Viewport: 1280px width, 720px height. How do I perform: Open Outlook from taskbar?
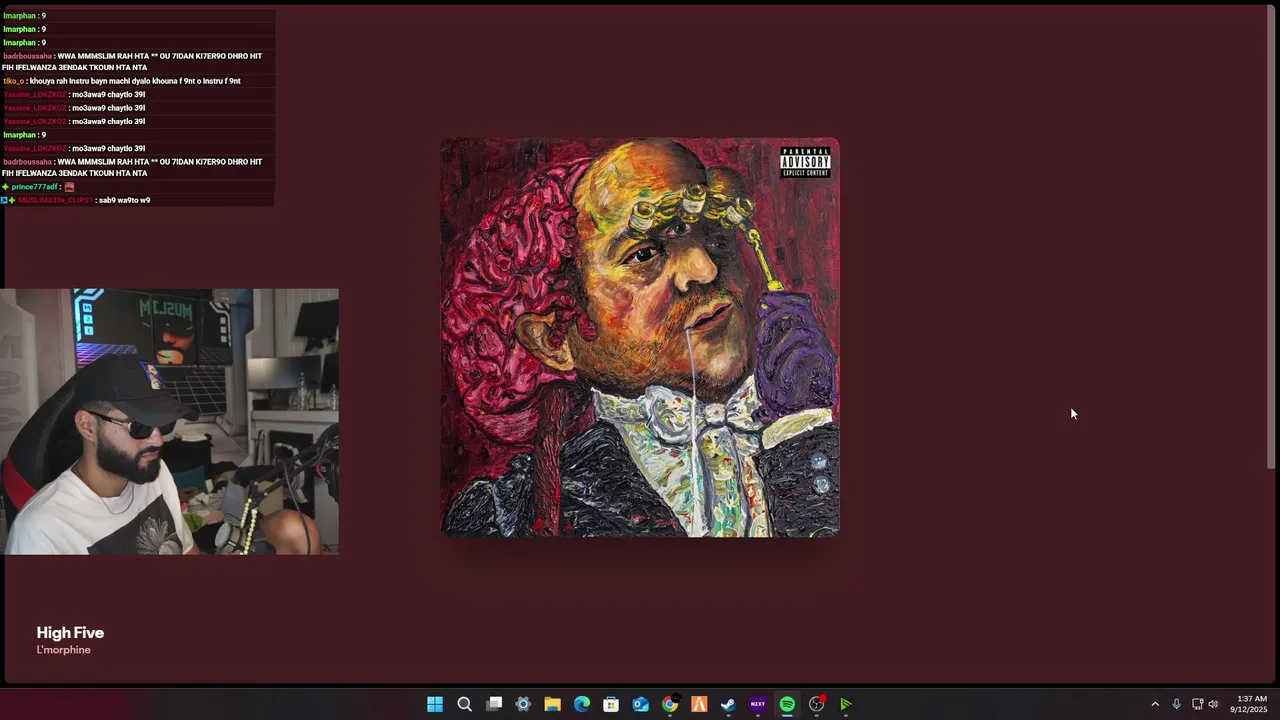coord(640,704)
